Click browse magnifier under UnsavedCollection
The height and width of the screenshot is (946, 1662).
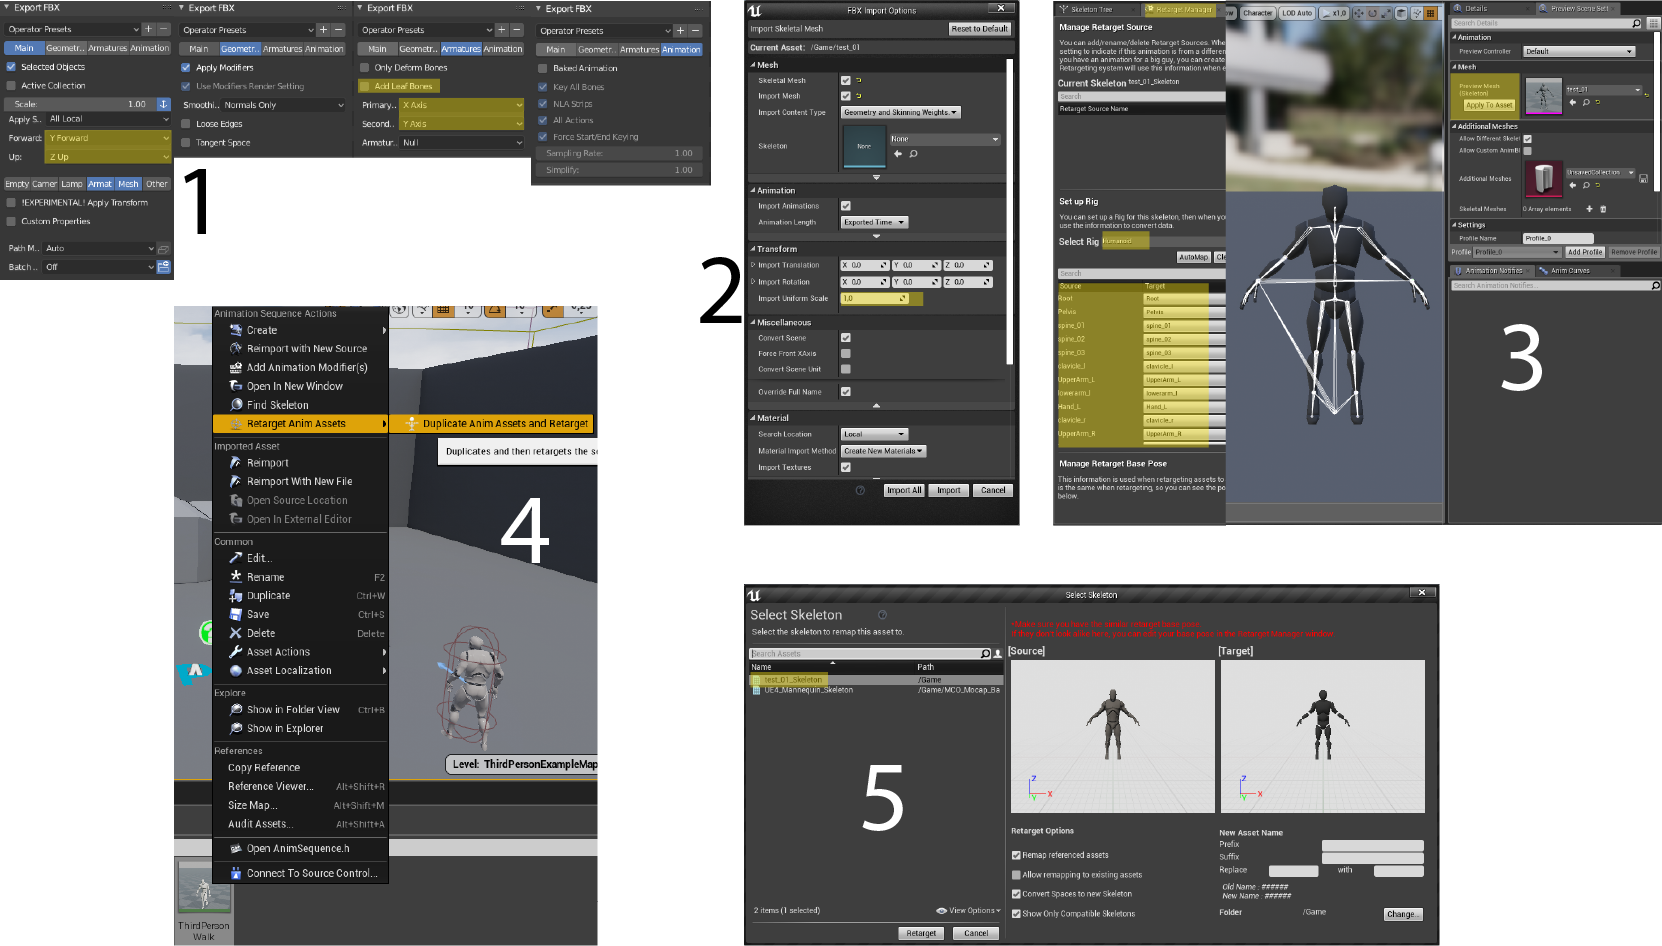(1586, 185)
